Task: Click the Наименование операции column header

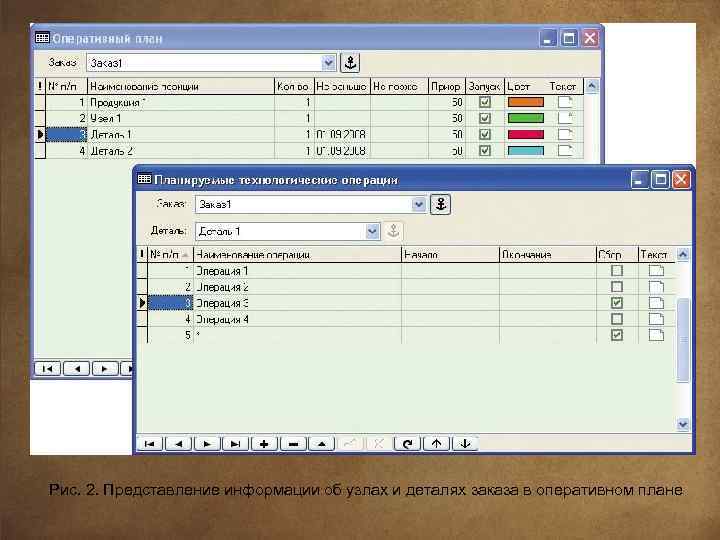Action: [297, 254]
